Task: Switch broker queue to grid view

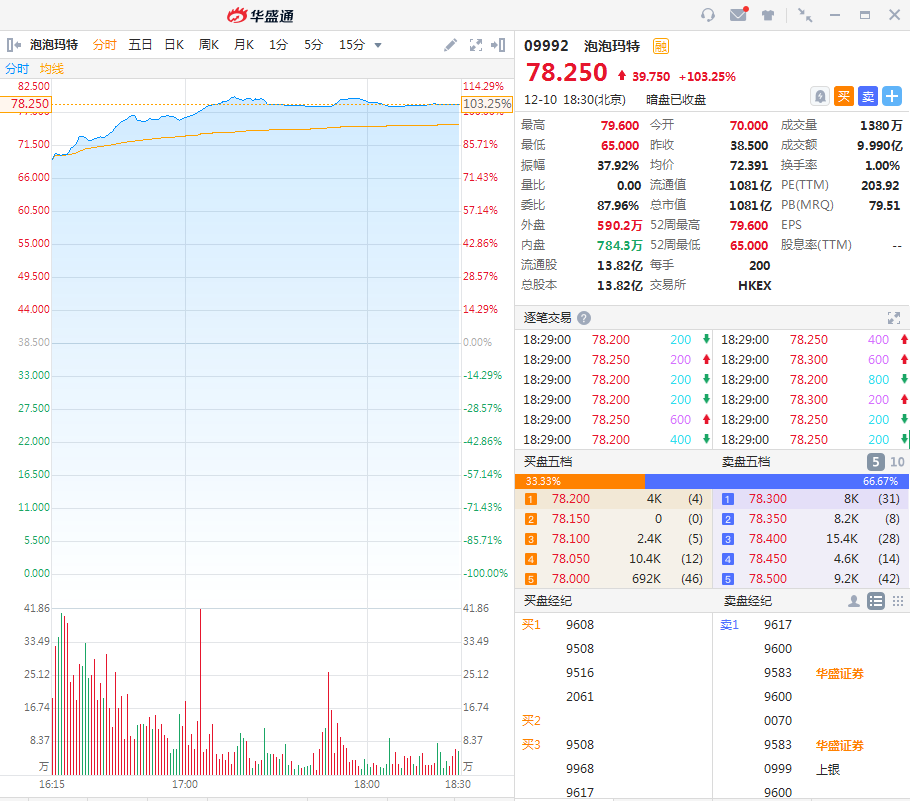Action: 898,601
